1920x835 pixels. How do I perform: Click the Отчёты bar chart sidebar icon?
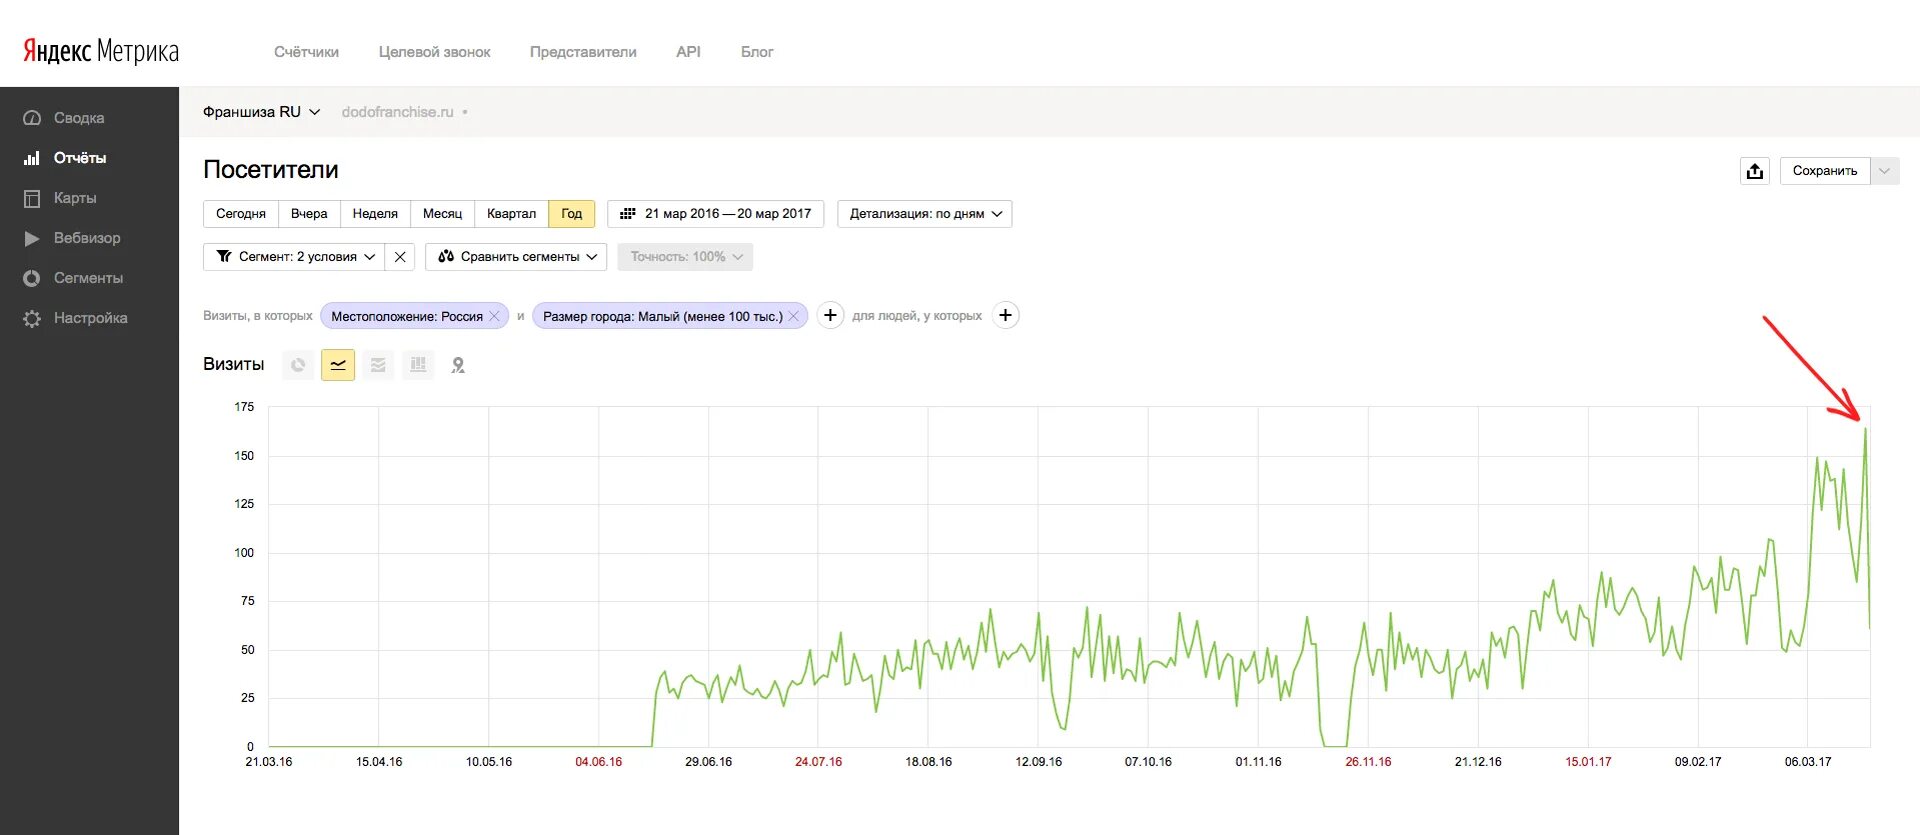[32, 158]
